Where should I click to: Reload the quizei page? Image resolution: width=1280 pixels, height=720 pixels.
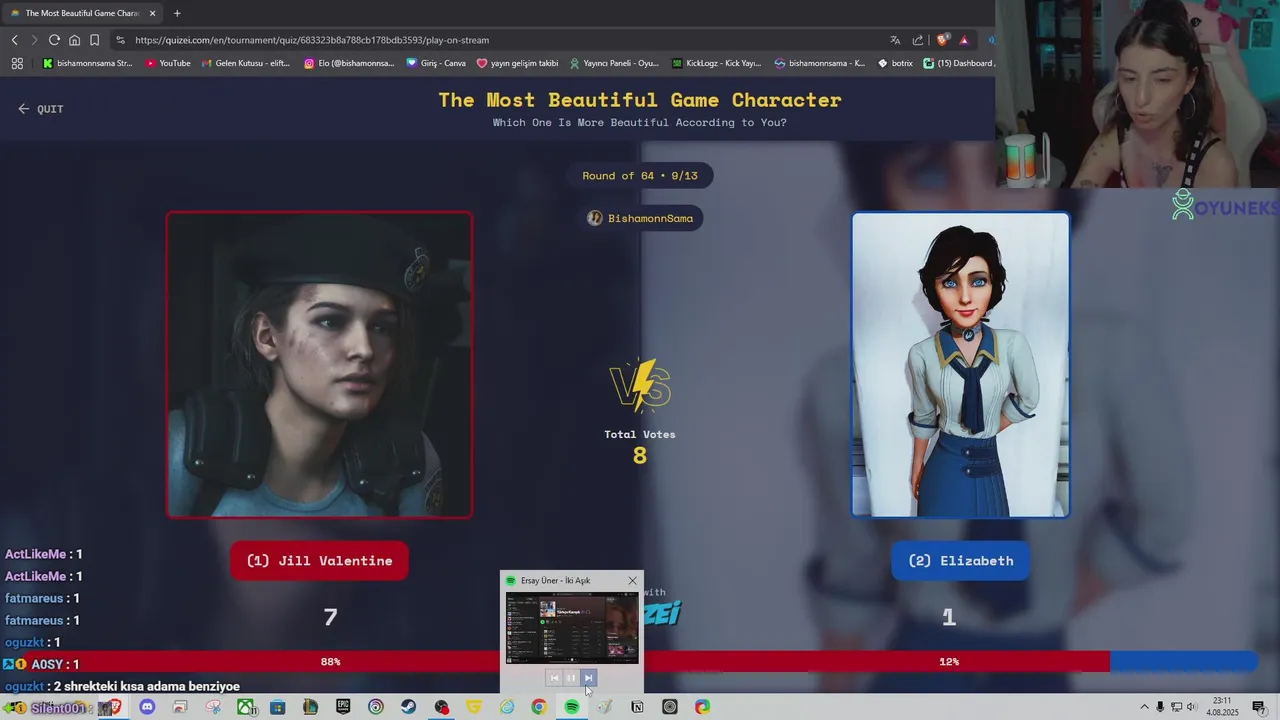click(54, 40)
